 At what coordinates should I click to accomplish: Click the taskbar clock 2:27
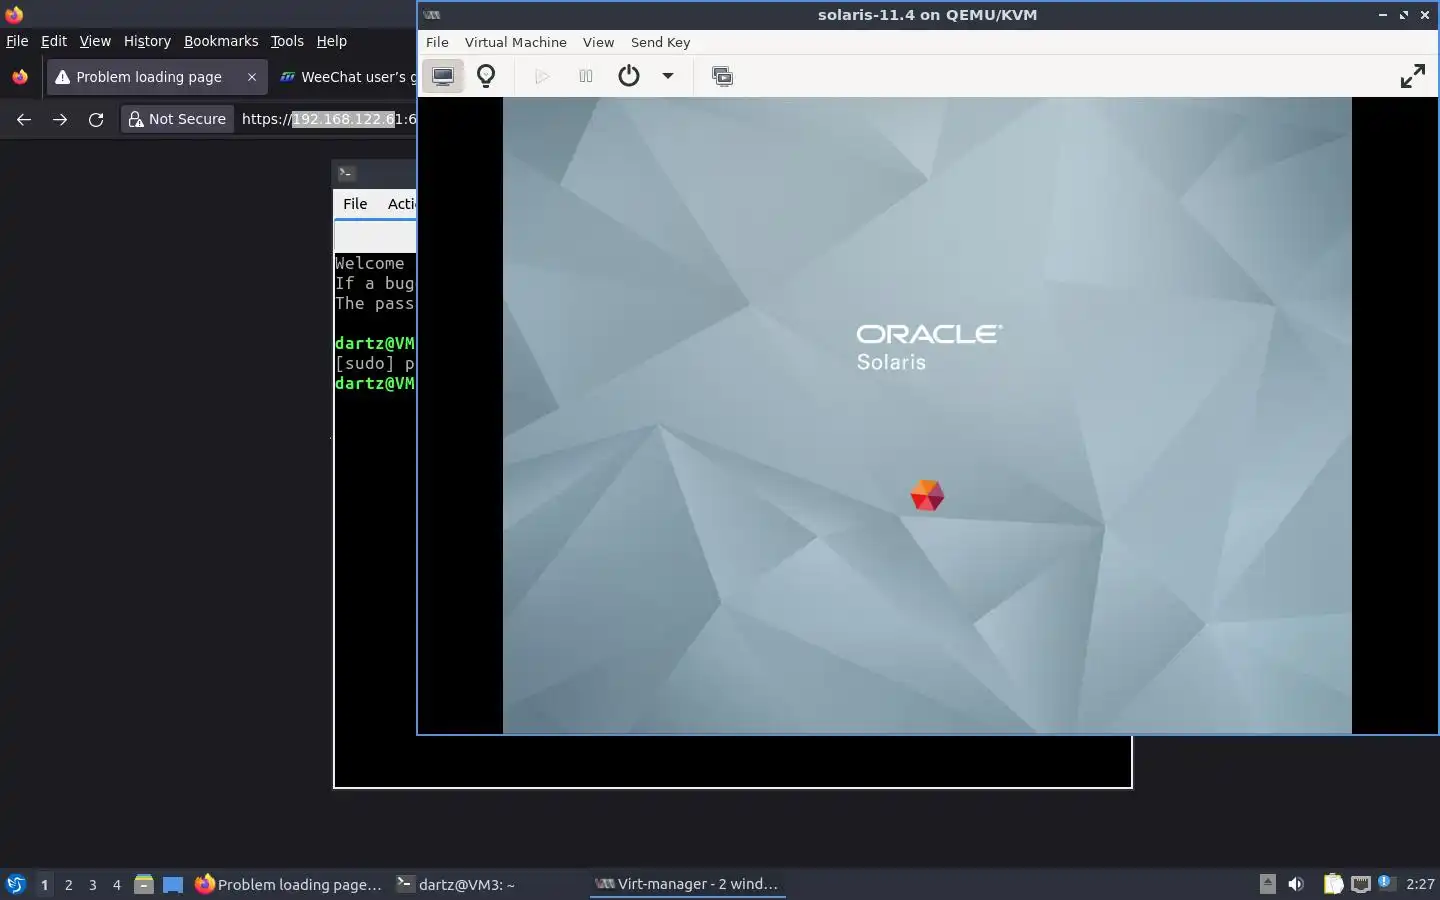coord(1420,884)
